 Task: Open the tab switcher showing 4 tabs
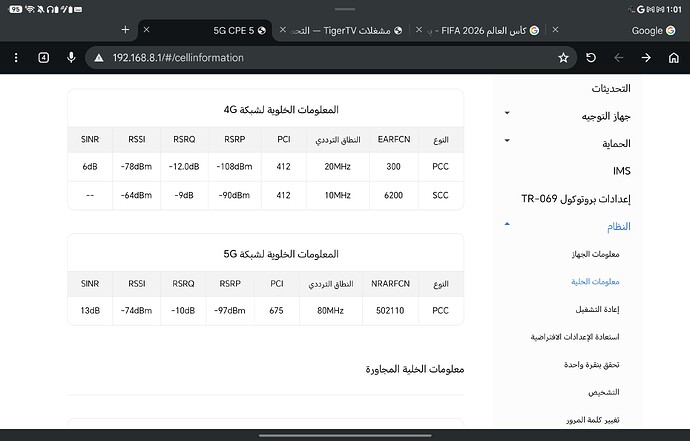click(x=44, y=58)
